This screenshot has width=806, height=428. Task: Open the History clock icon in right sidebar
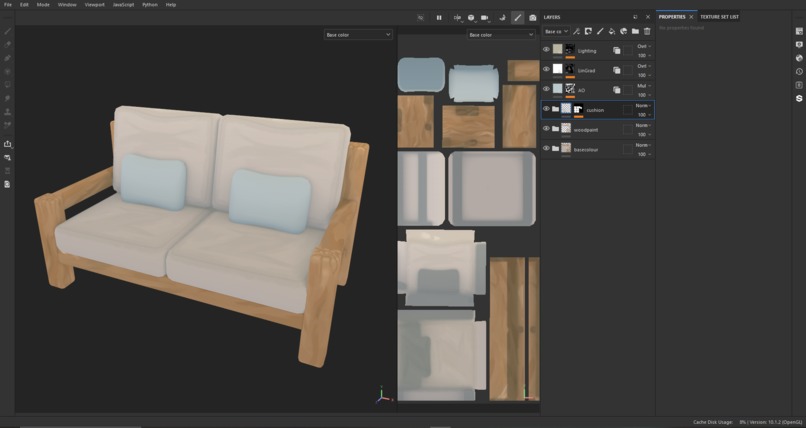tap(799, 71)
